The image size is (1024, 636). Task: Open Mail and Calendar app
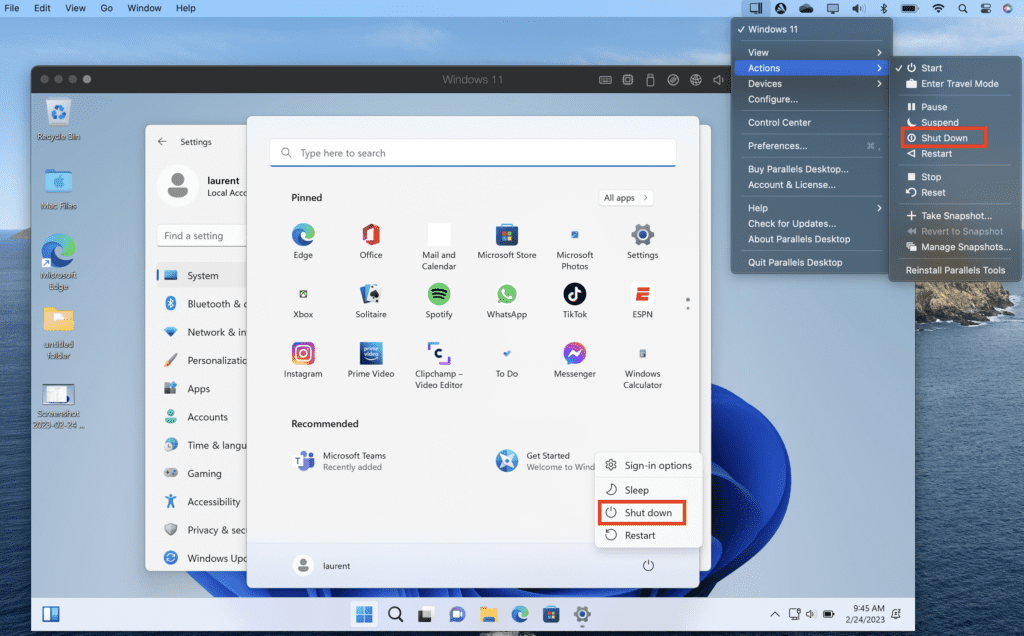pyautogui.click(x=439, y=246)
